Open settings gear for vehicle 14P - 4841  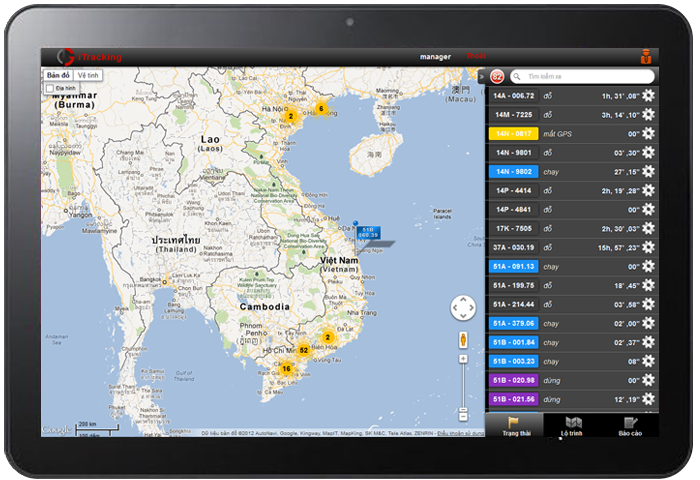coord(648,209)
